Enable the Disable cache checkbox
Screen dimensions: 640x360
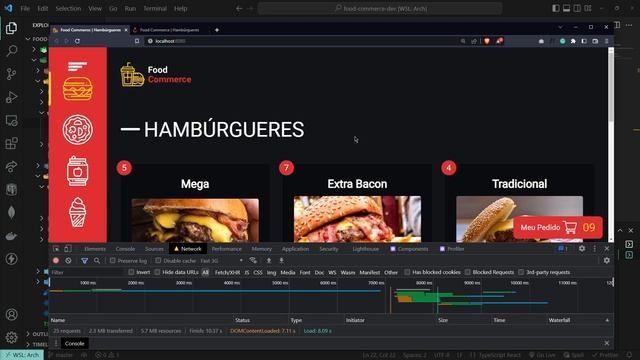(x=158, y=260)
